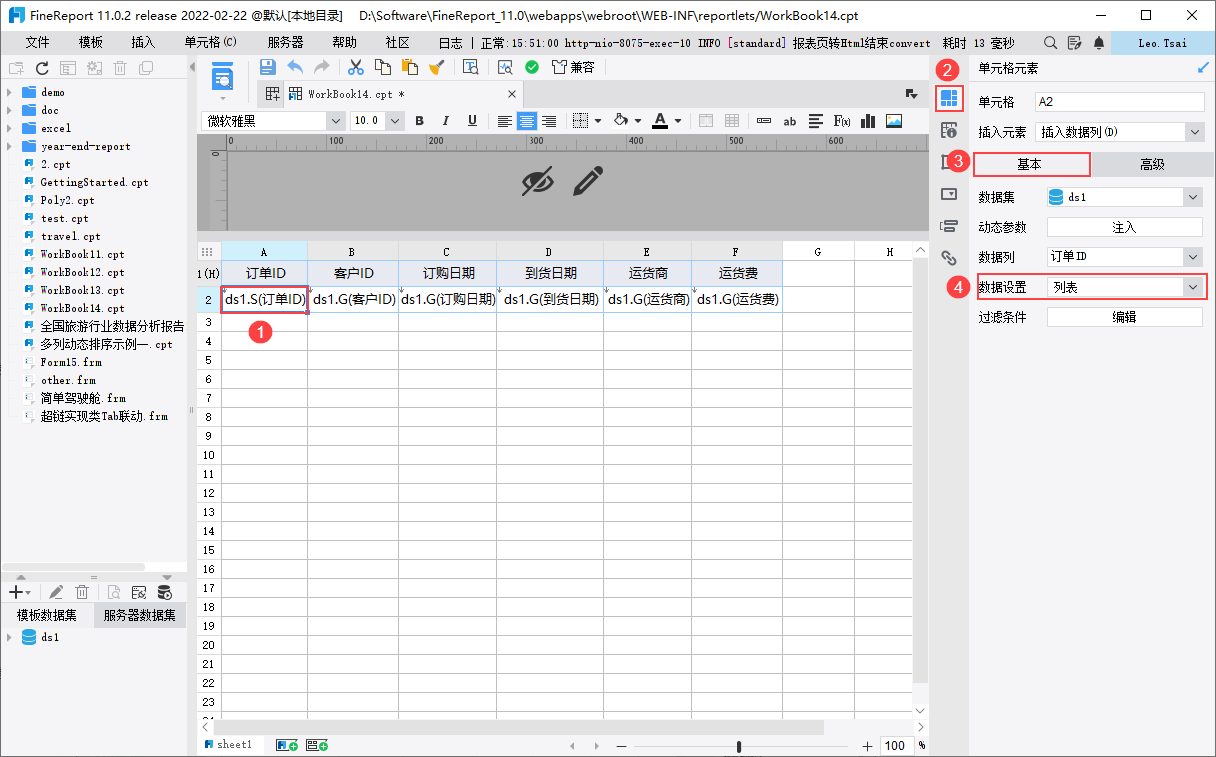The image size is (1216, 757).
Task: Align cell text right
Action: [x=548, y=121]
